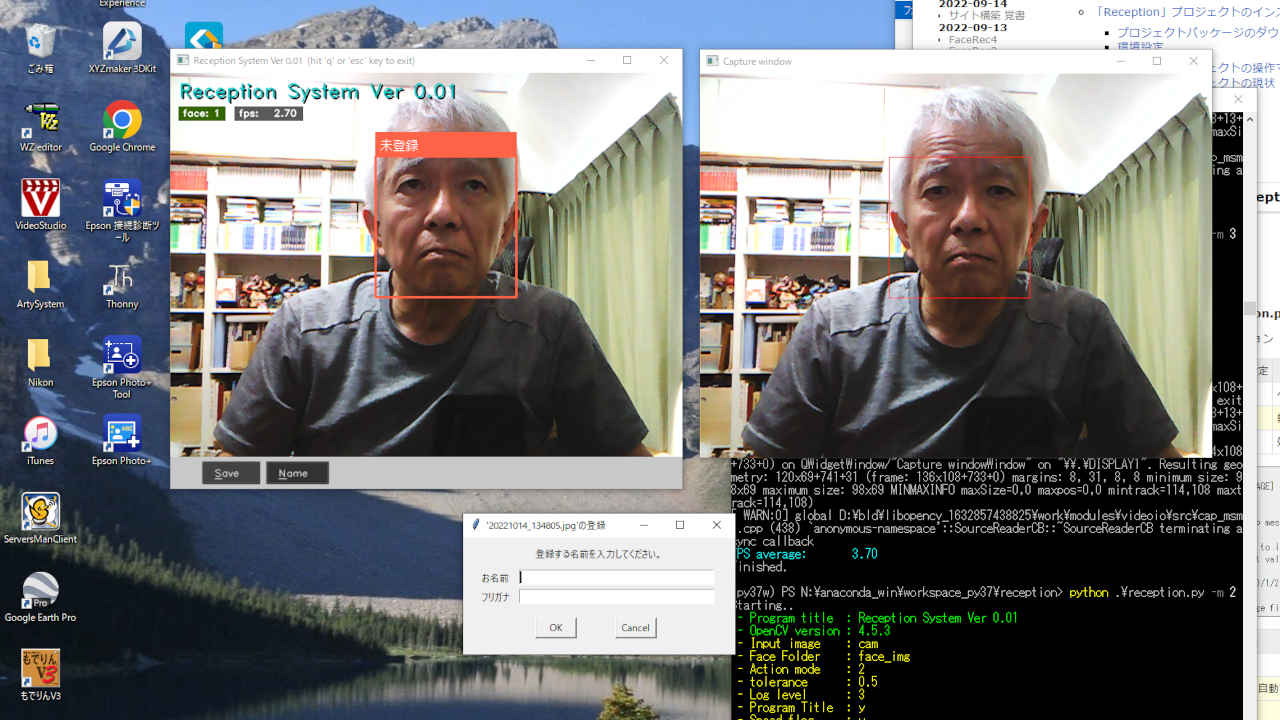
Task: Launch XYZmaker 3DKit from desktop
Action: [x=122, y=44]
